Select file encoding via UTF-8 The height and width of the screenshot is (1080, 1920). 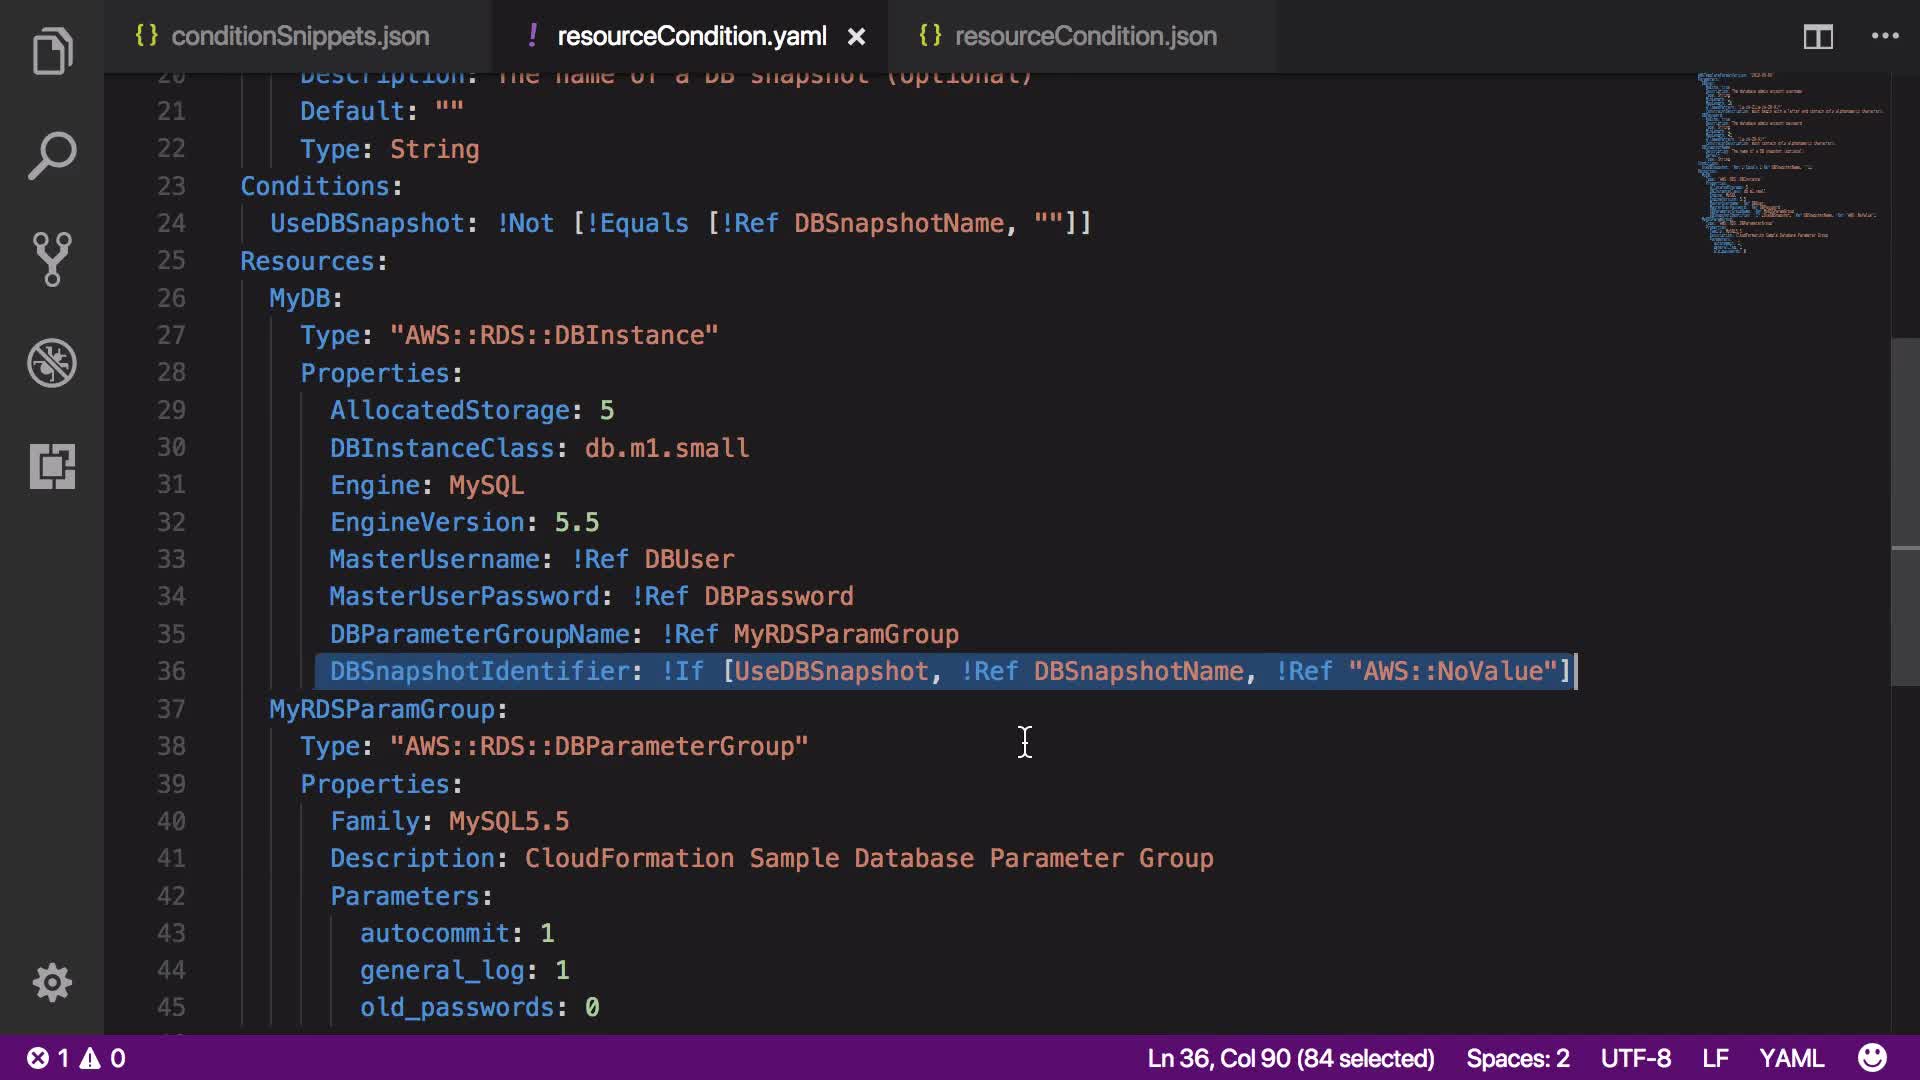click(x=1635, y=1058)
